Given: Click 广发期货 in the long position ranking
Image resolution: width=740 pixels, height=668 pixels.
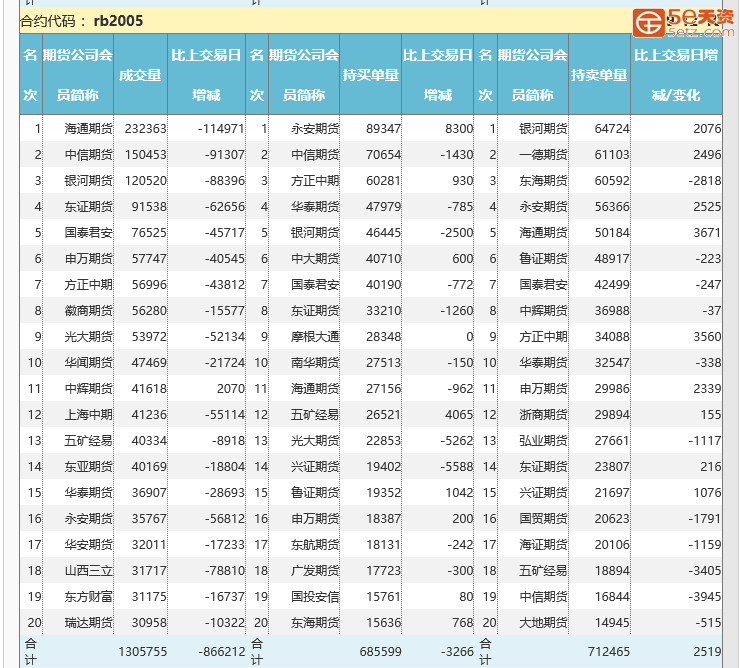Looking at the screenshot, I should pos(315,570).
